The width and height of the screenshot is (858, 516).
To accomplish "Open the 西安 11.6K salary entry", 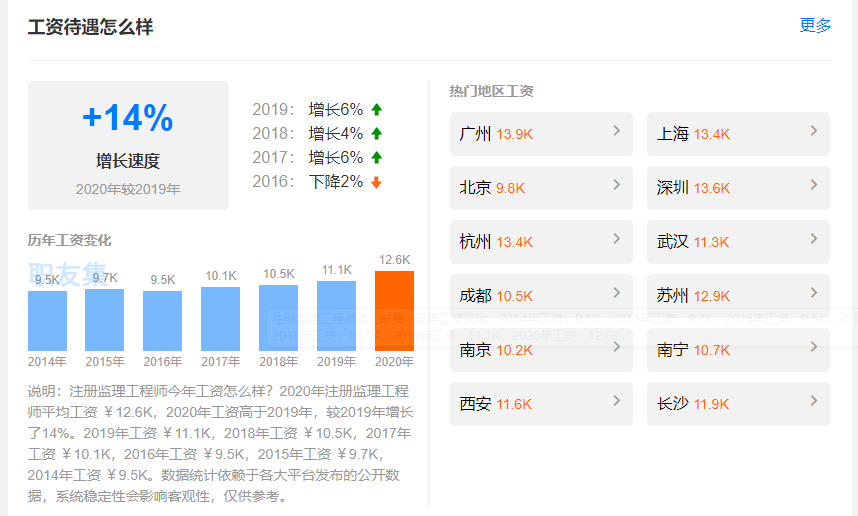I will [x=540, y=404].
